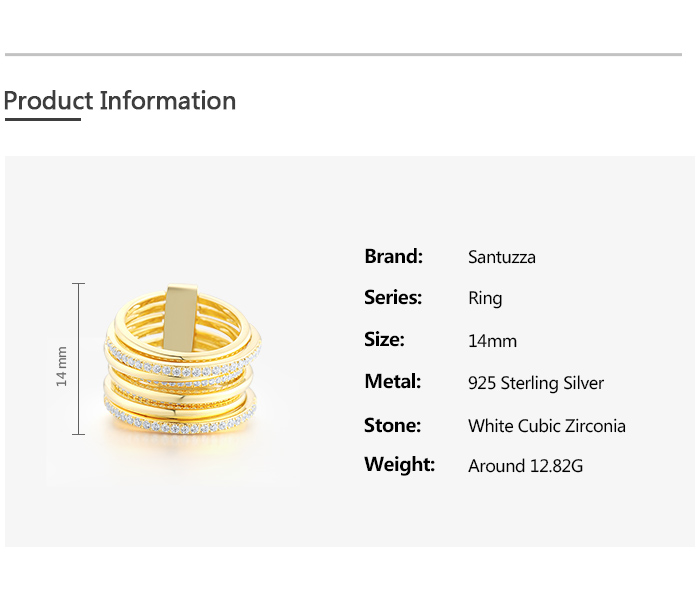Image resolution: width=700 pixels, height=607 pixels.
Task: Click the "Ring" series value
Action: [x=485, y=298]
